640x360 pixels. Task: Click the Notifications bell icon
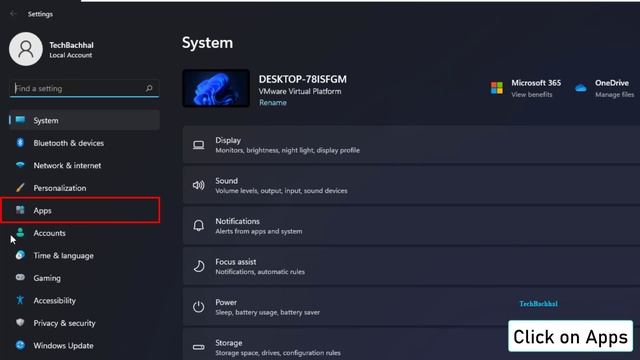click(199, 226)
